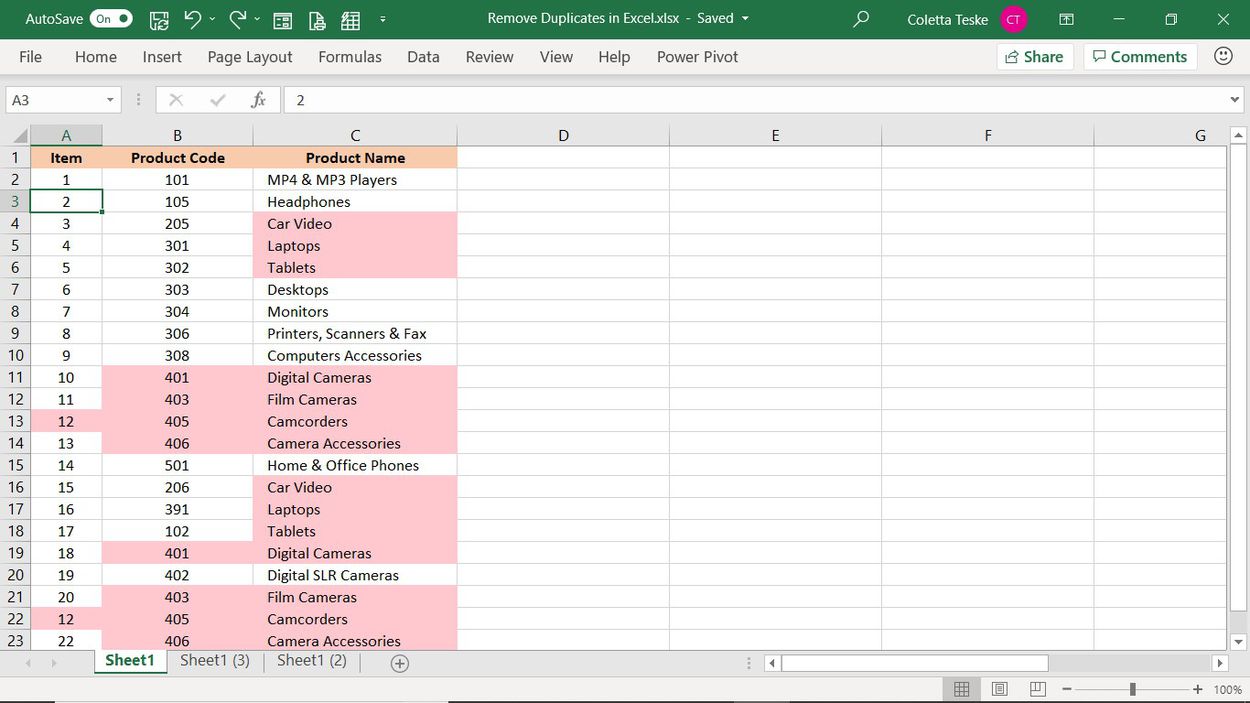Open the Power Pivot ribbon tab

[x=697, y=57]
